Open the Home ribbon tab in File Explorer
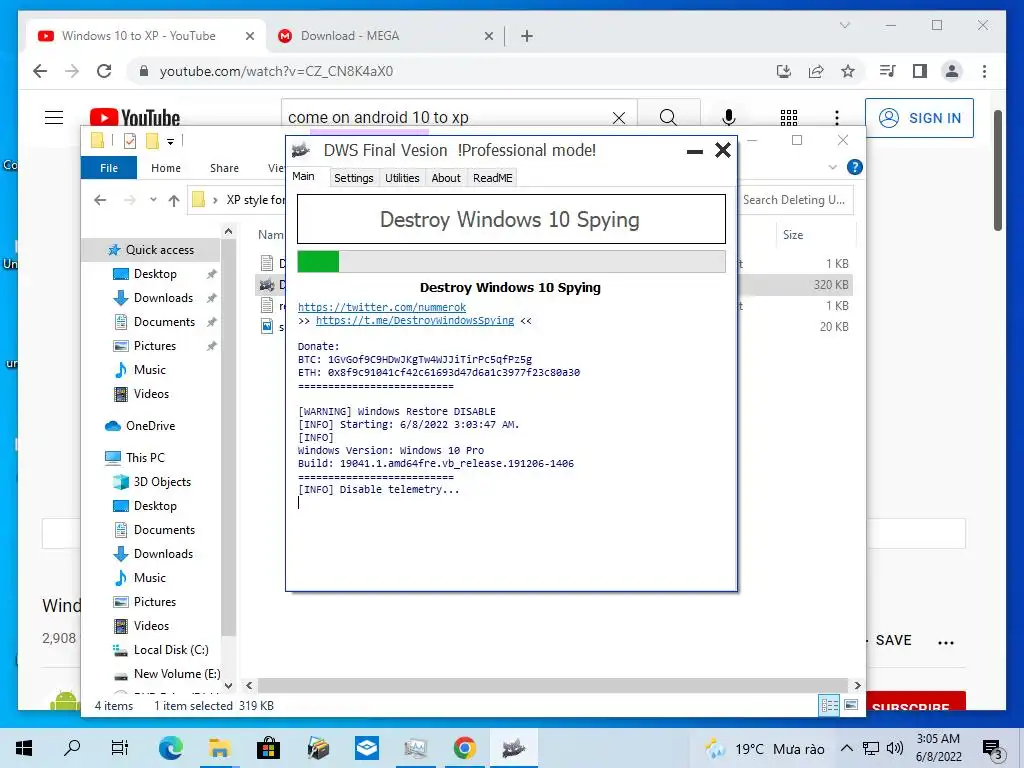 (x=166, y=168)
